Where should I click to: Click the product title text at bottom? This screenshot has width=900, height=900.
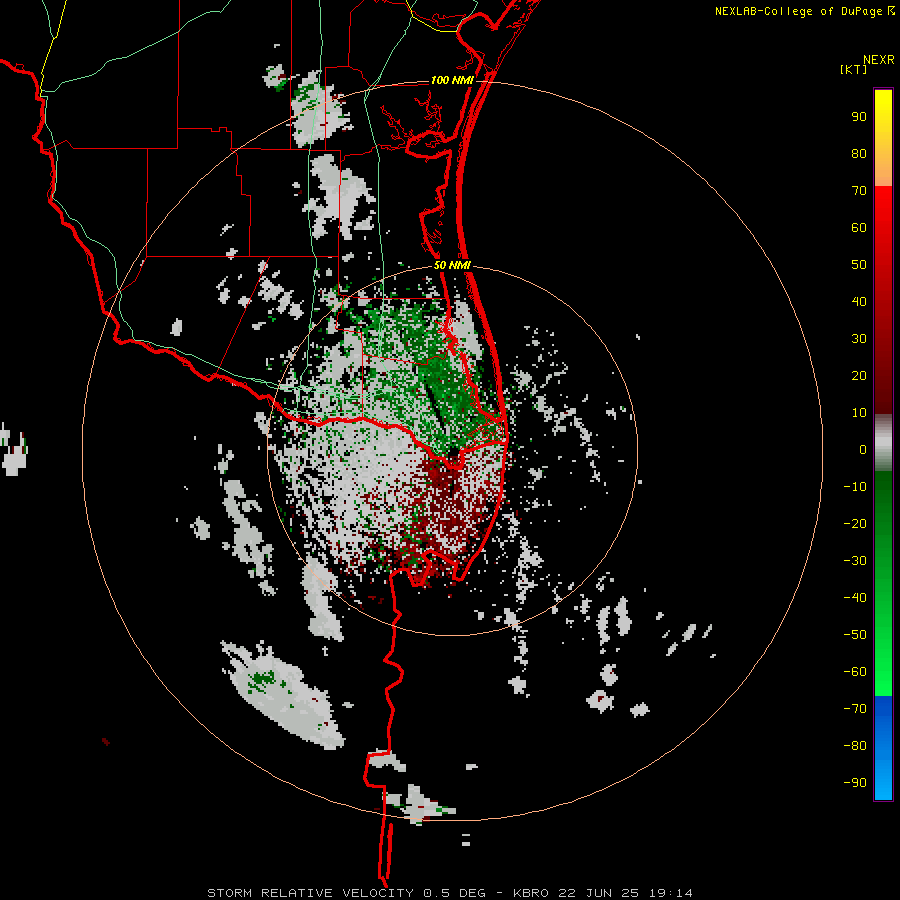tap(449, 893)
